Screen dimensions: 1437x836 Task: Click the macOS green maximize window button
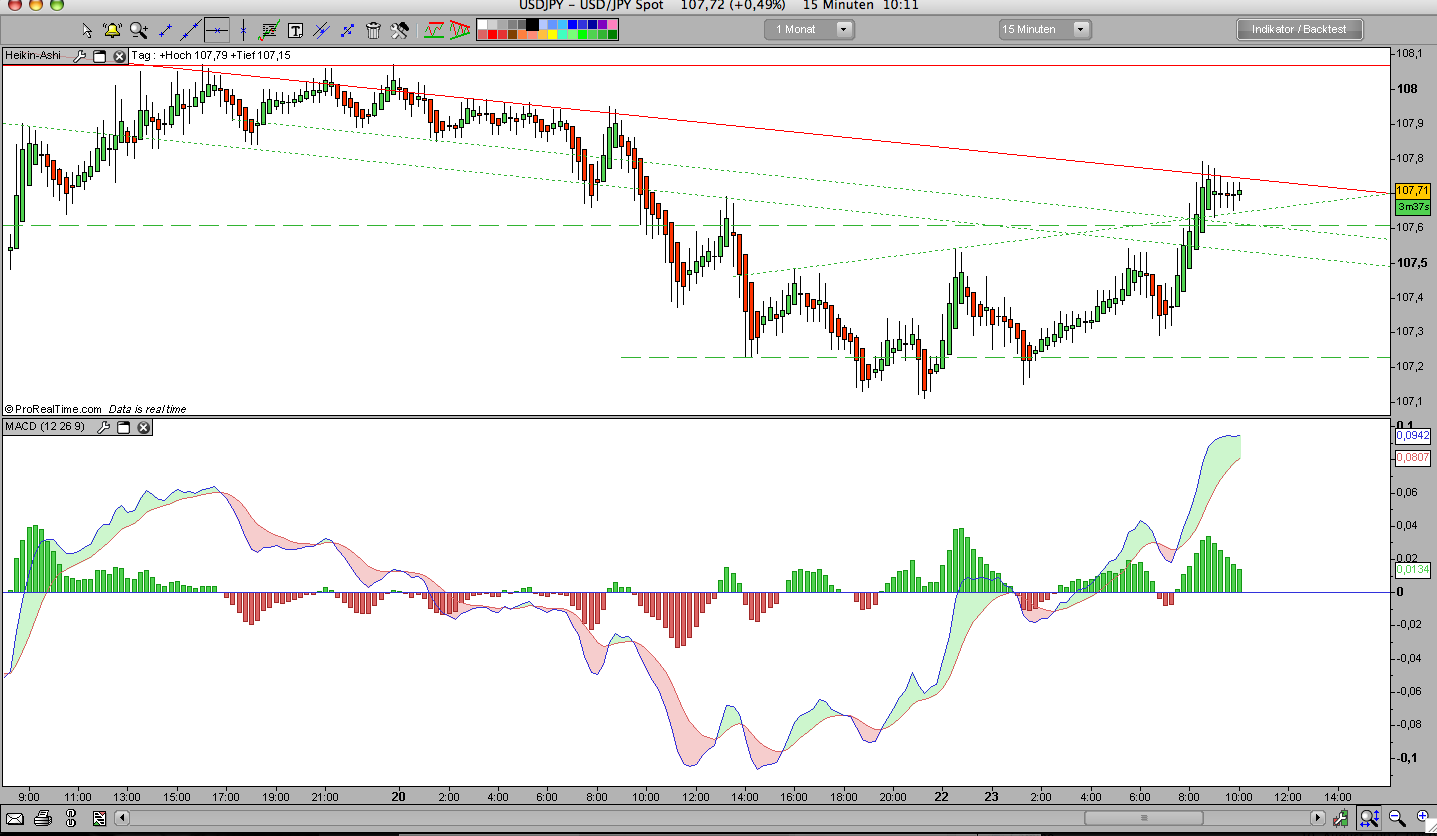57,5
